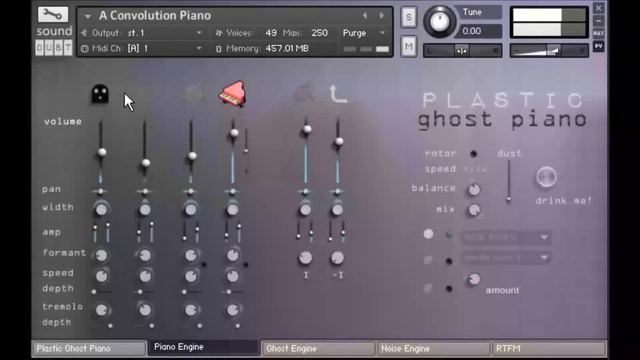640x360 pixels.
Task: Click the third channel volume fader handle
Action: tap(192, 156)
